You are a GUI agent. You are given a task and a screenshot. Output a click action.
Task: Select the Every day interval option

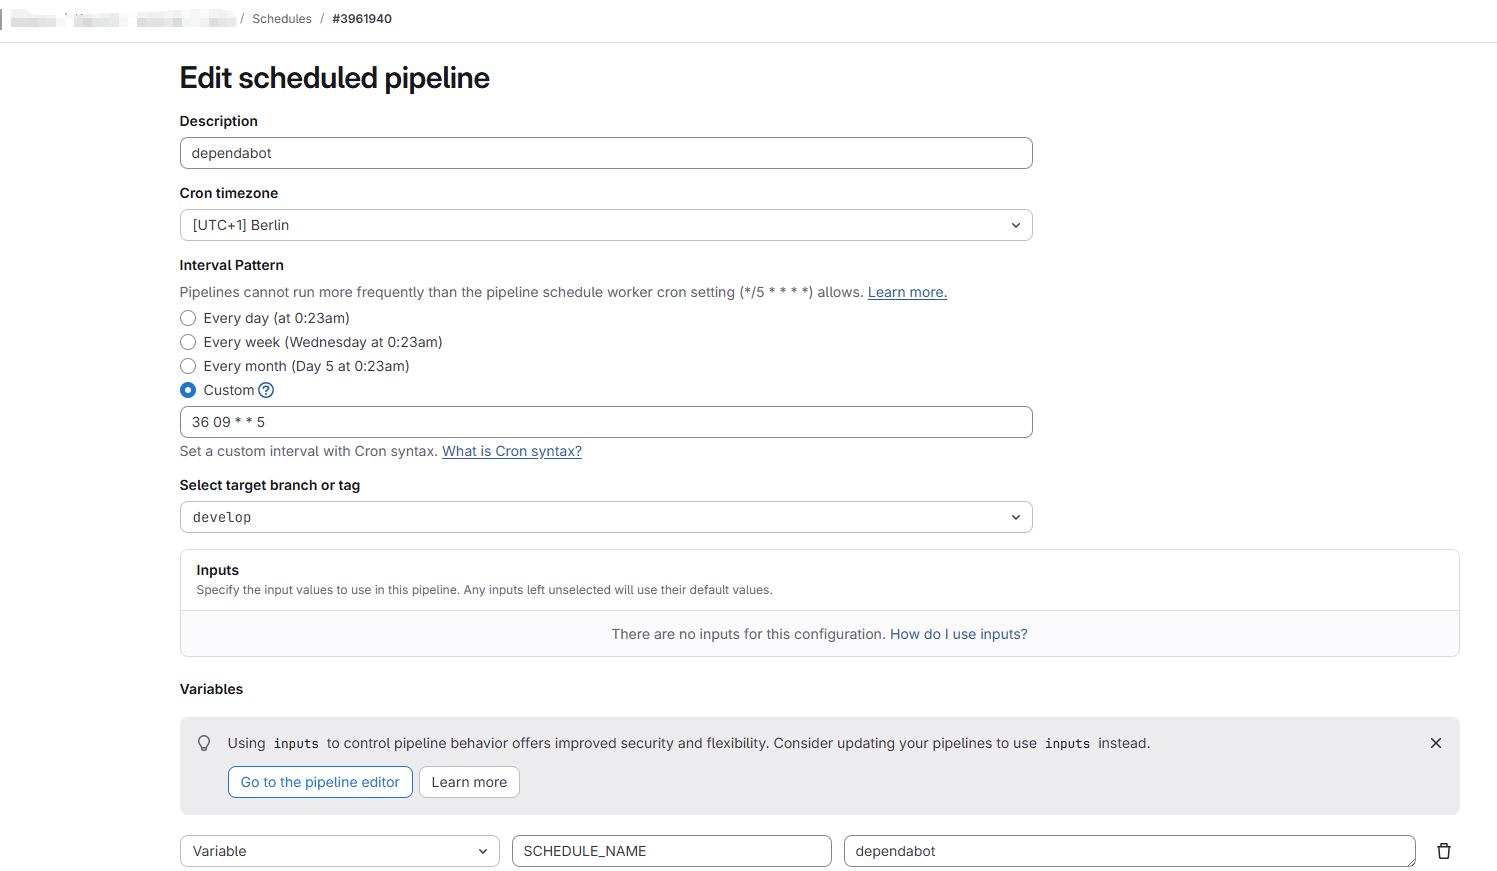188,317
